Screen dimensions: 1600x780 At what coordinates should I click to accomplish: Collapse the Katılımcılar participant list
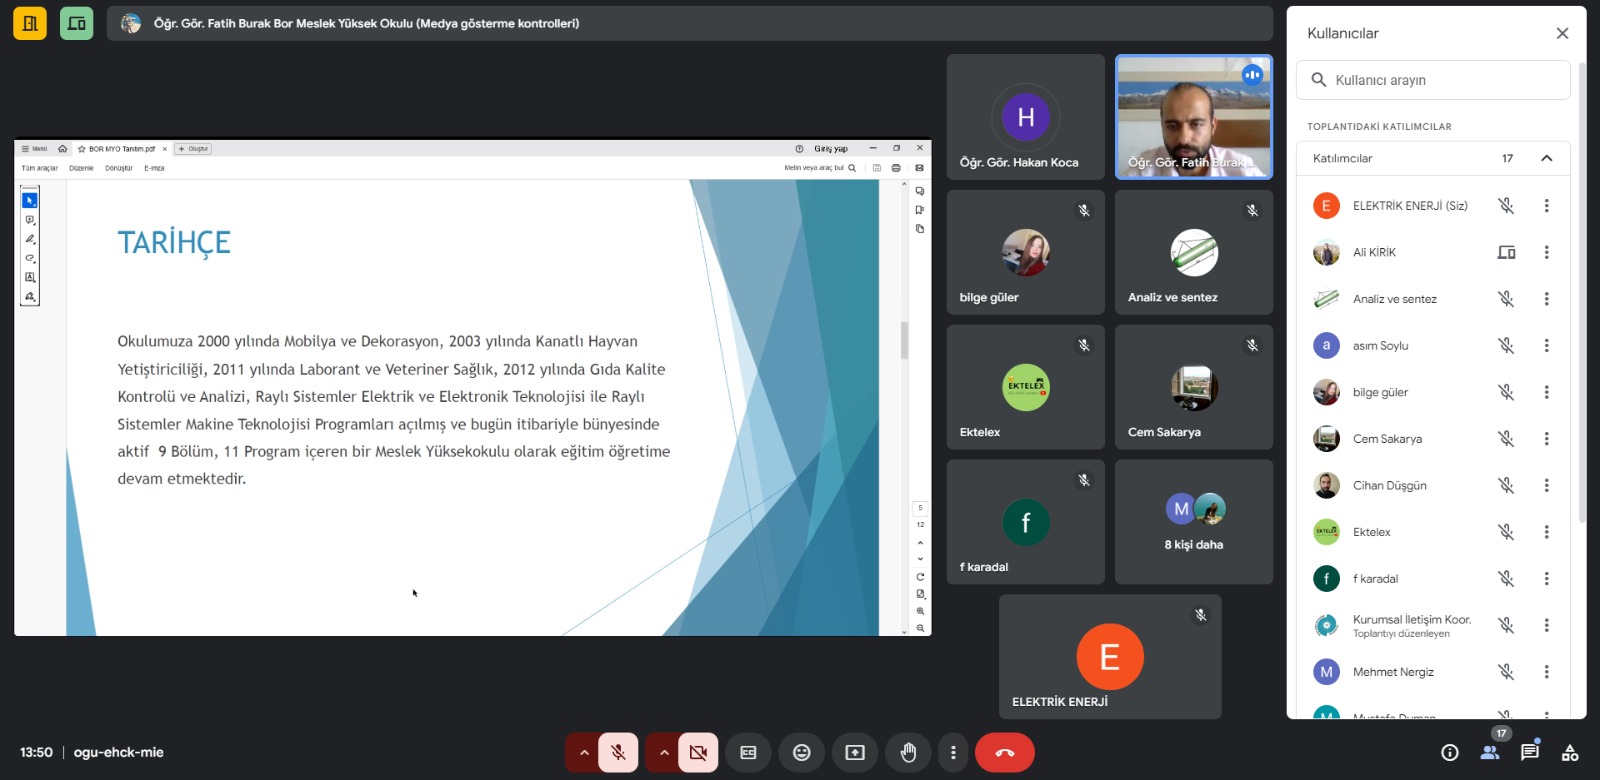[1546, 158]
